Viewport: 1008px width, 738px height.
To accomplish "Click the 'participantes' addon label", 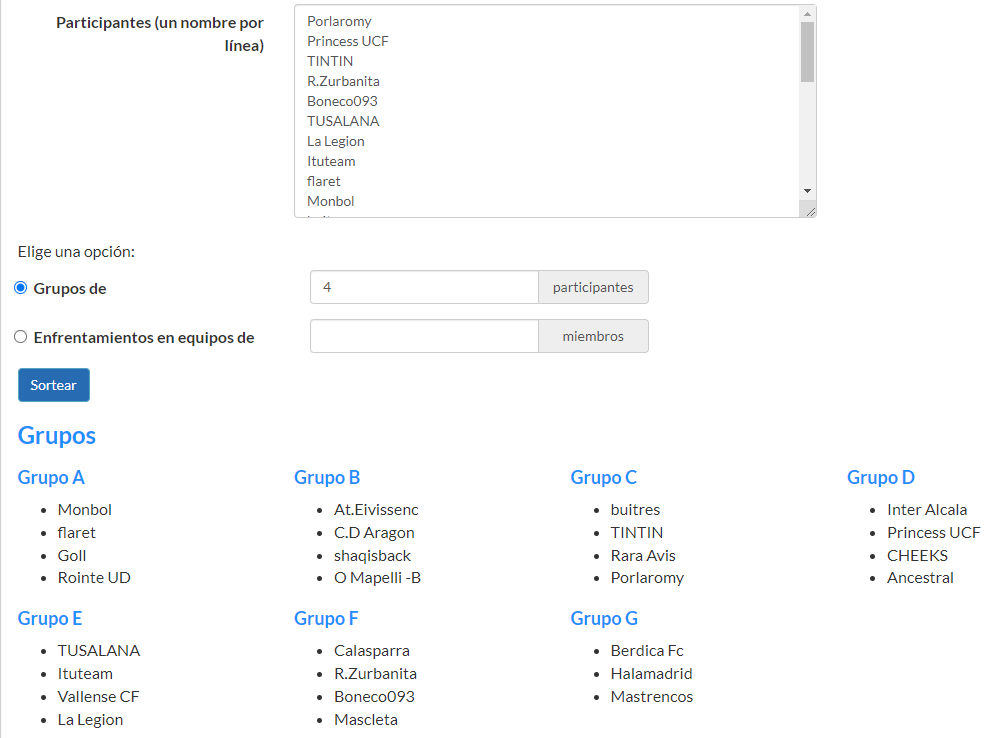I will click(593, 287).
